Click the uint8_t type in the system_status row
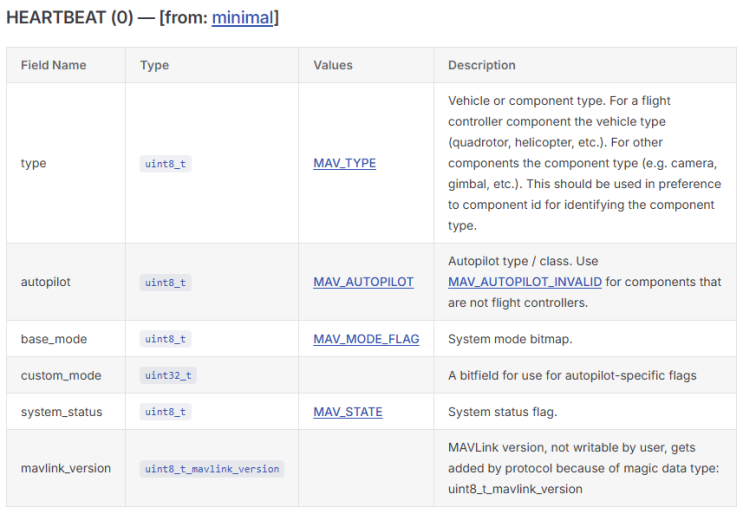The width and height of the screenshot is (743, 514). point(165,412)
